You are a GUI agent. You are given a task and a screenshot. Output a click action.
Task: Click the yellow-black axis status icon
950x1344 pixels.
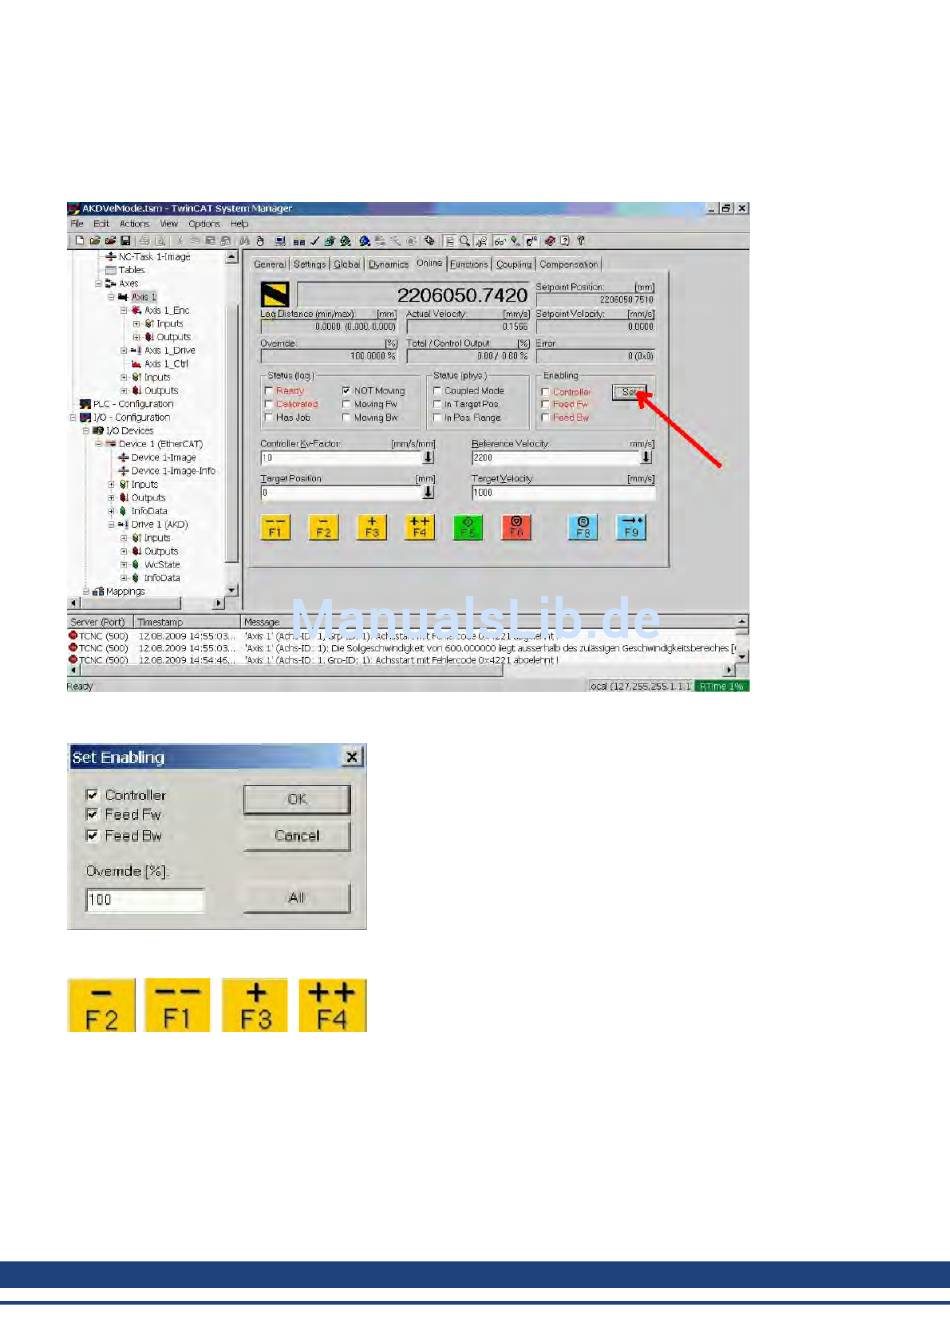(x=275, y=294)
